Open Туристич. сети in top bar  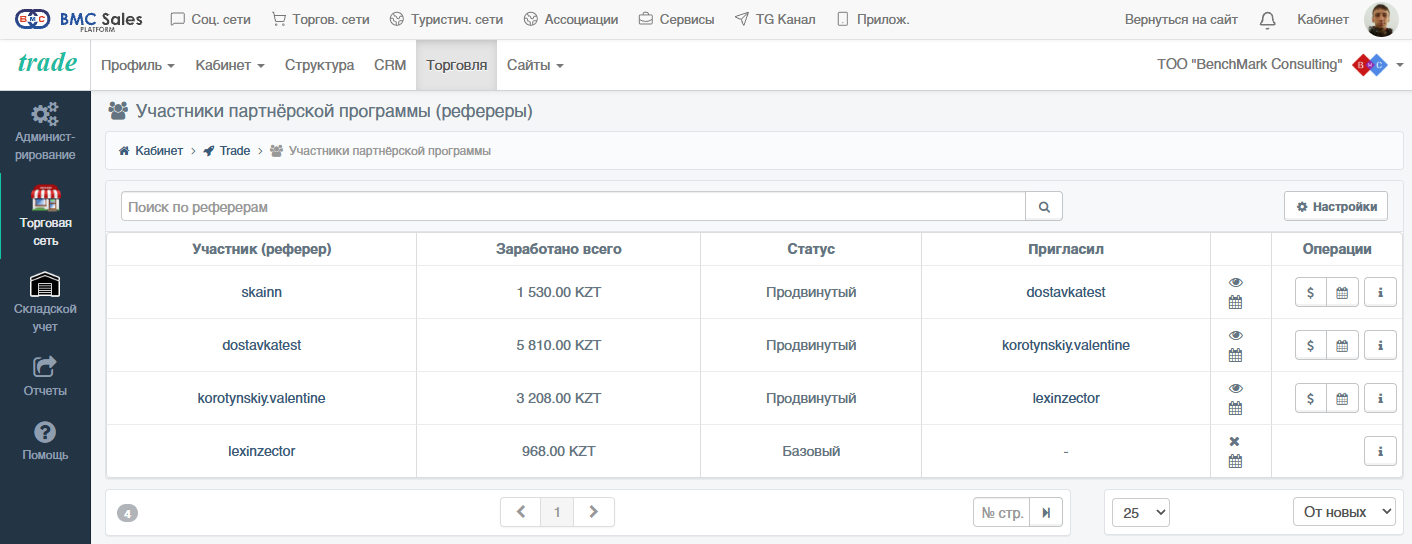(446, 19)
